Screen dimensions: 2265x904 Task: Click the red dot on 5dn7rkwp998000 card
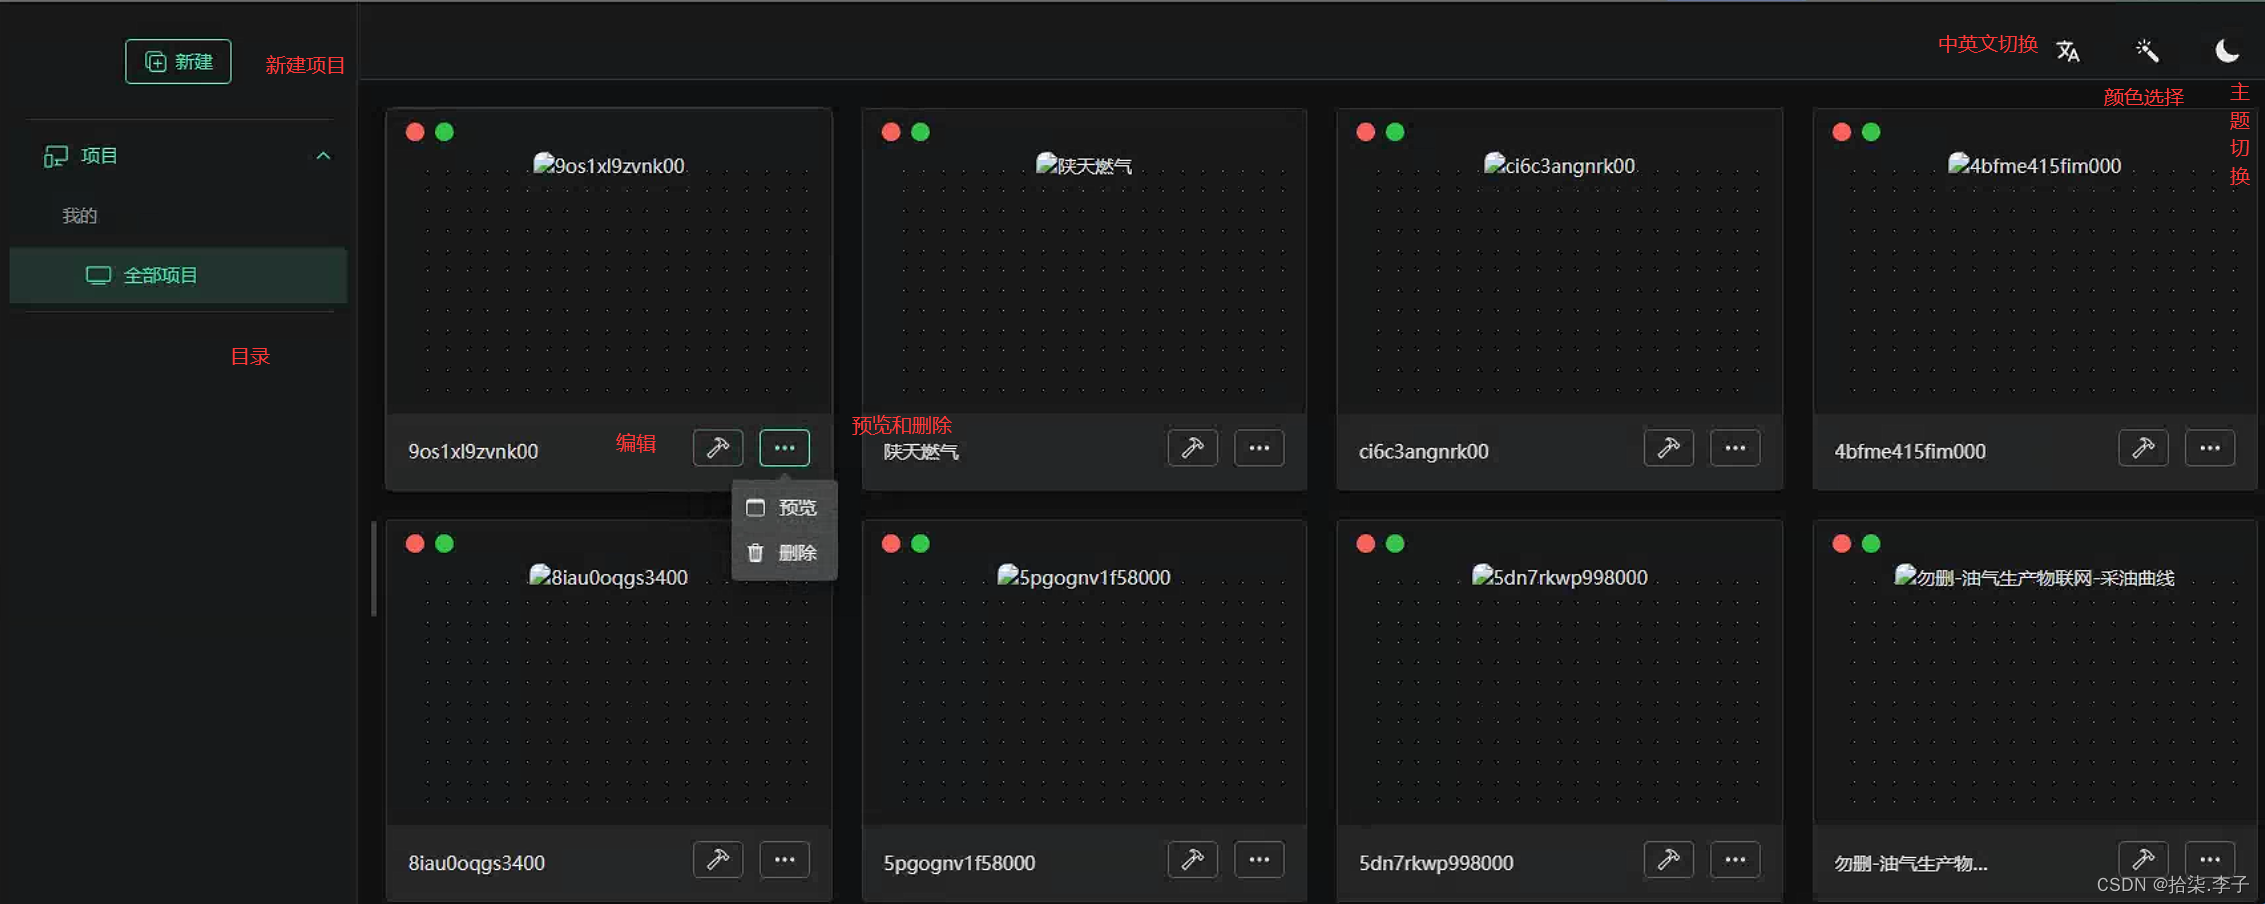click(x=1366, y=543)
